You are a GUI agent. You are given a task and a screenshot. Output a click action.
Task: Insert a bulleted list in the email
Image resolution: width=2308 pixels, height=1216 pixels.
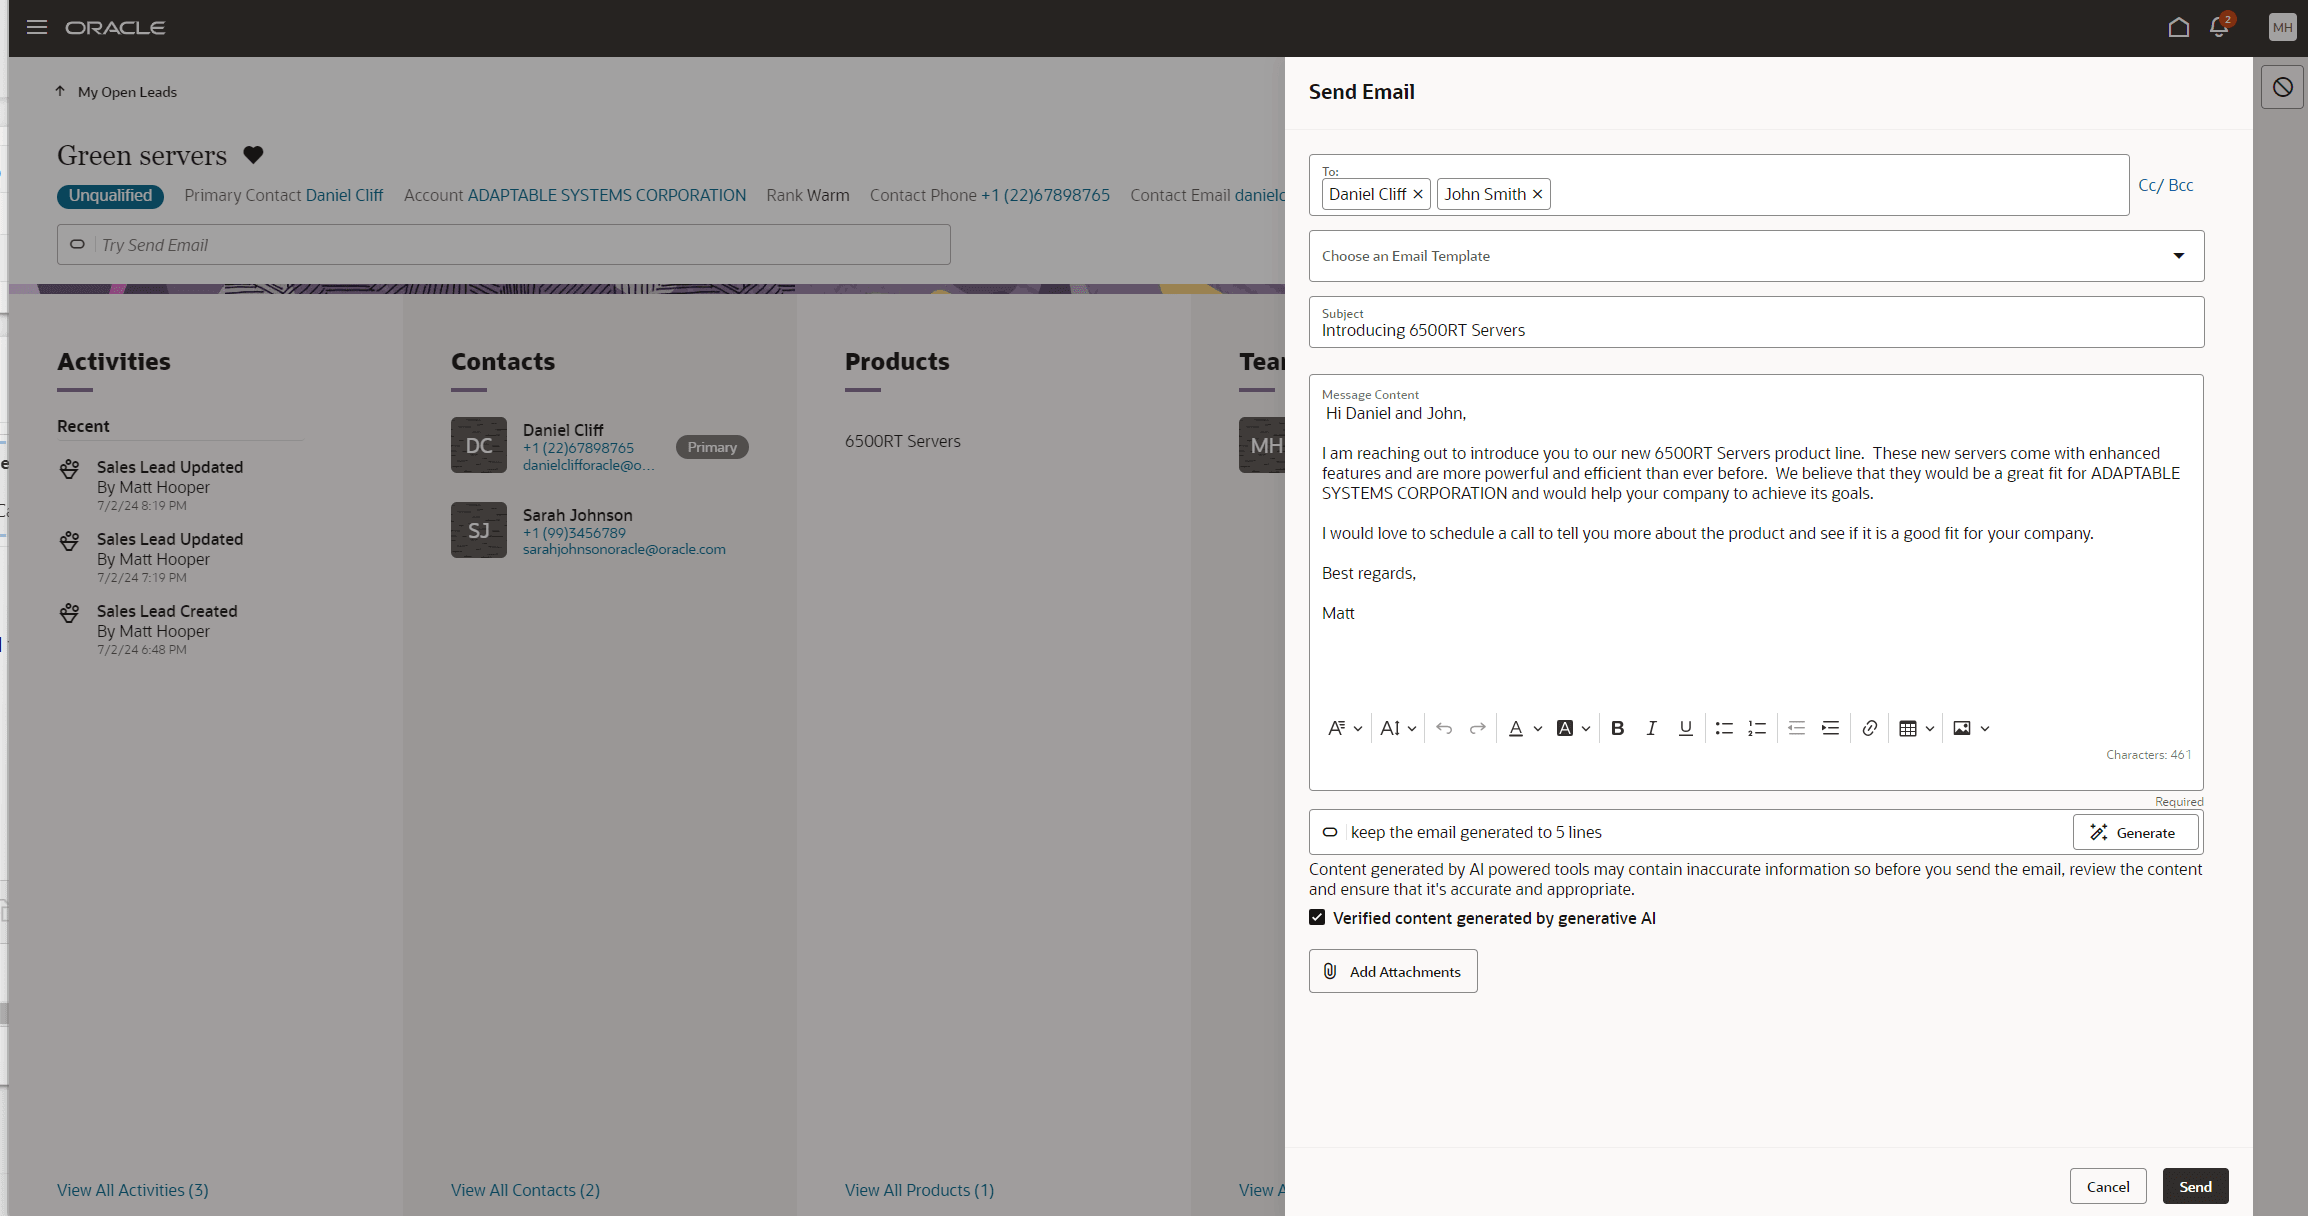[1724, 728]
